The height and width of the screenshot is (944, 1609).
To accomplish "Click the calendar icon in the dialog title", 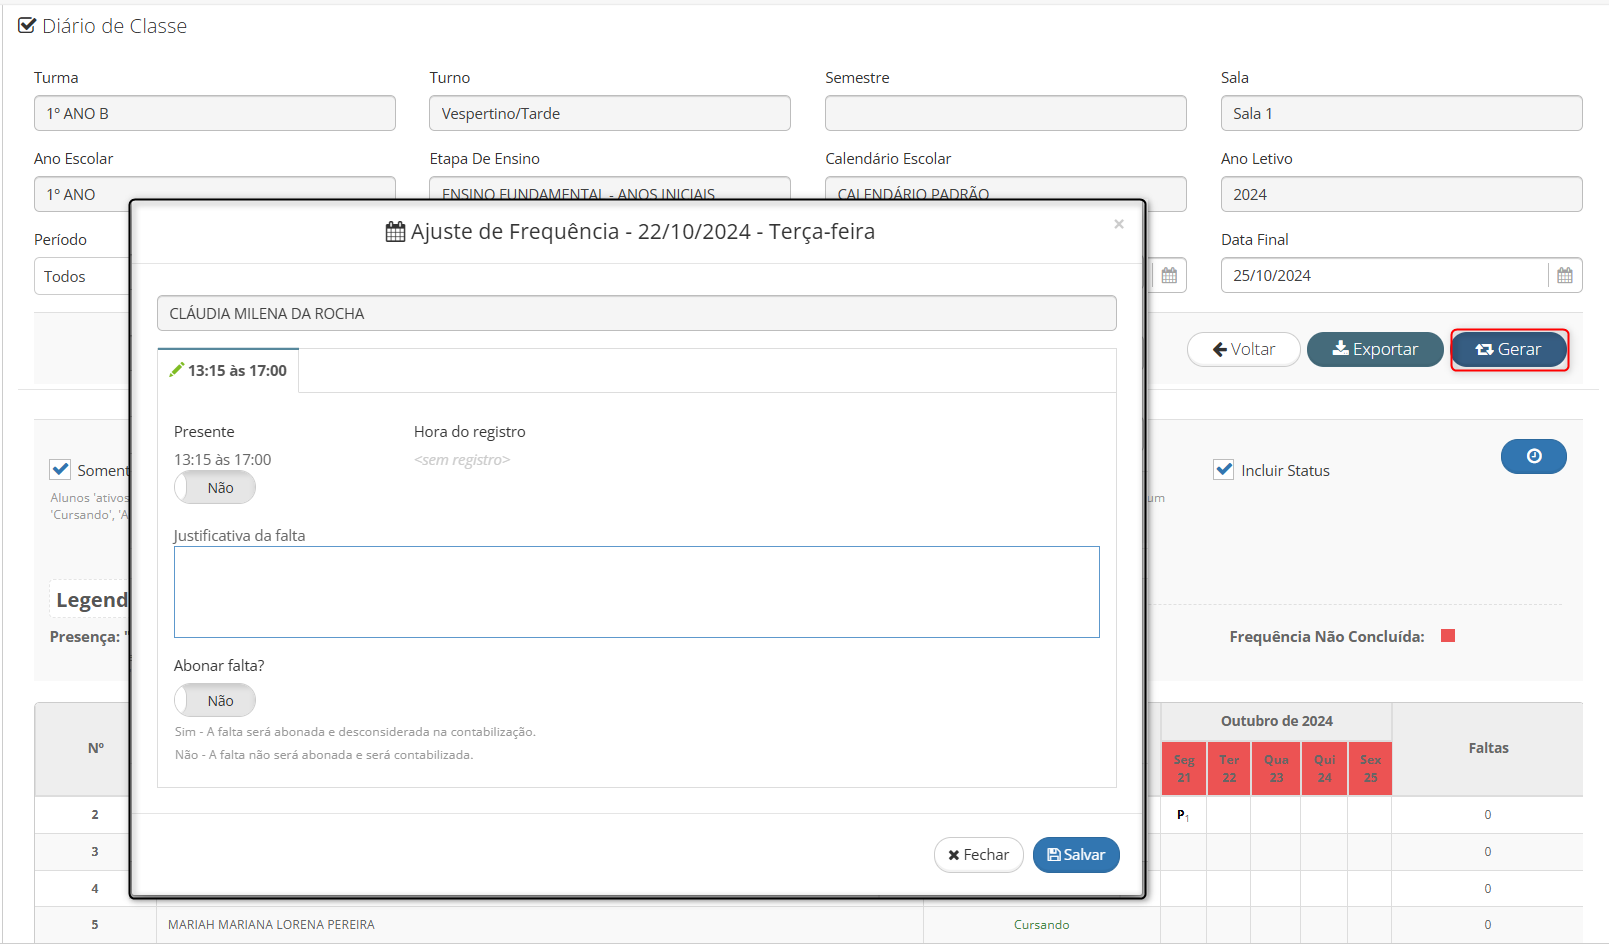I will pyautogui.click(x=395, y=232).
